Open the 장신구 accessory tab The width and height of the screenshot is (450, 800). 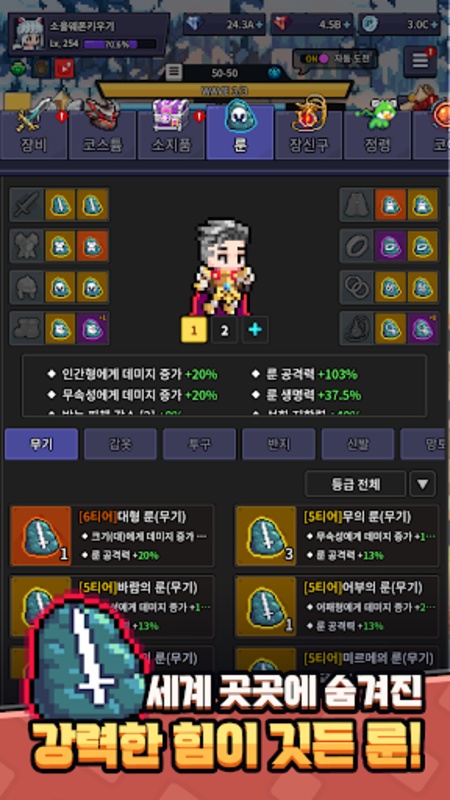click(x=309, y=135)
